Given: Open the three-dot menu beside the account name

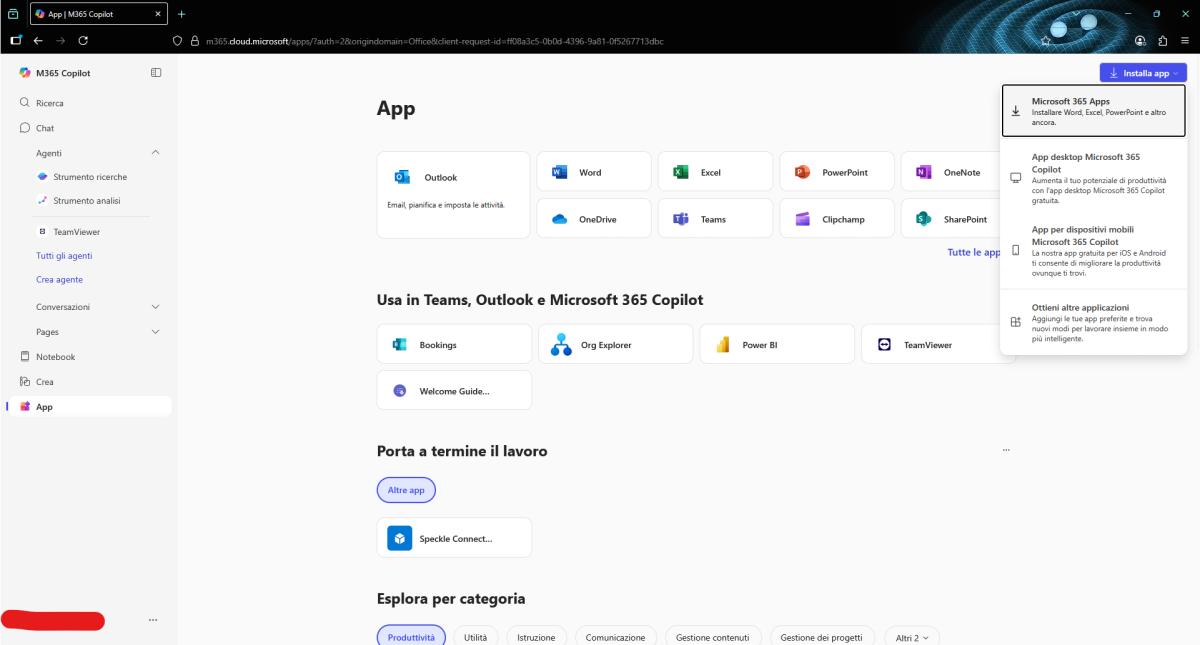Looking at the screenshot, I should tap(153, 620).
